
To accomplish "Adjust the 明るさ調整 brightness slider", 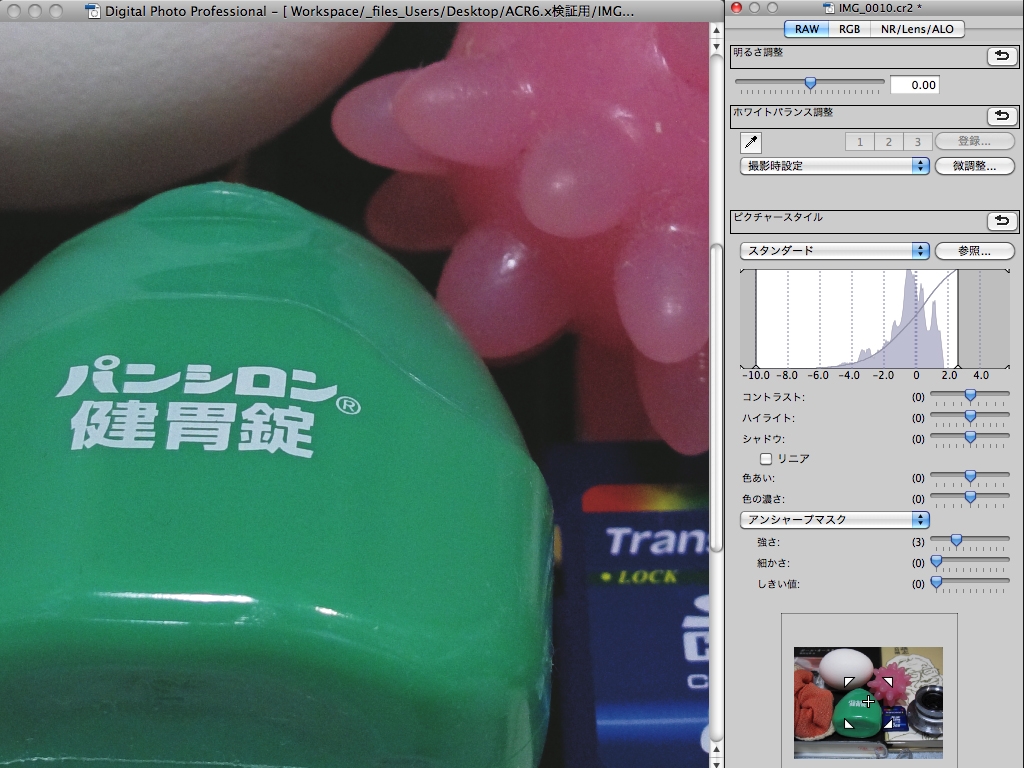I will [810, 83].
